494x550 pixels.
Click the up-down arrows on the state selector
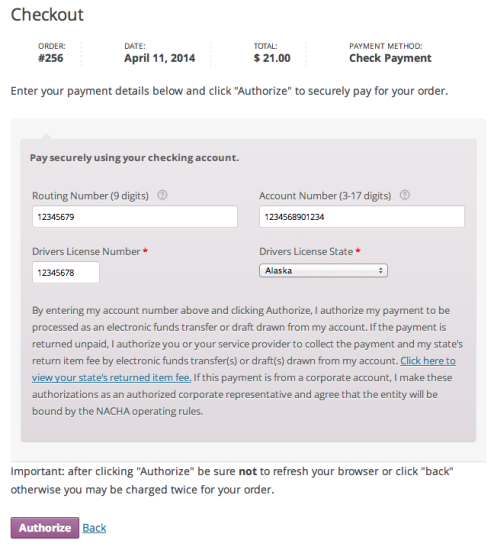point(380,270)
